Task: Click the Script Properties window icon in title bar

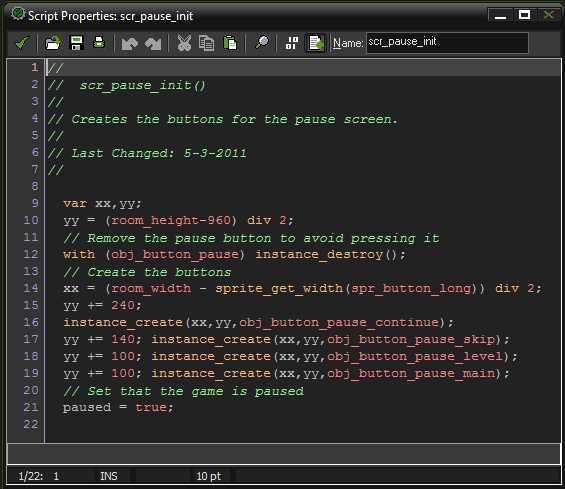Action: click(17, 14)
